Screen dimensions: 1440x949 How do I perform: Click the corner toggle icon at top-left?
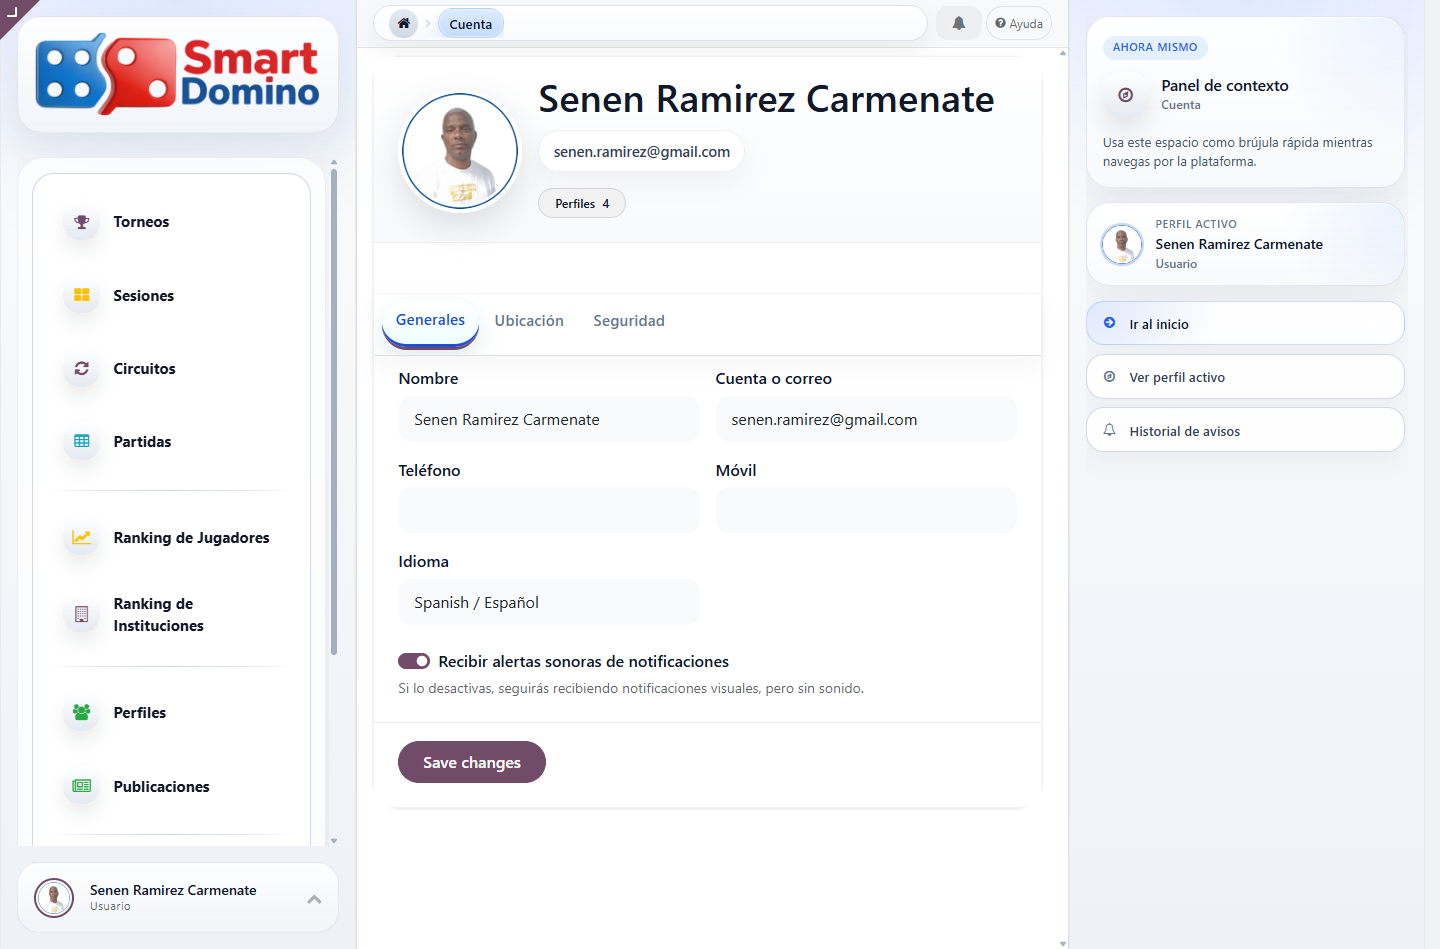coord(12,11)
